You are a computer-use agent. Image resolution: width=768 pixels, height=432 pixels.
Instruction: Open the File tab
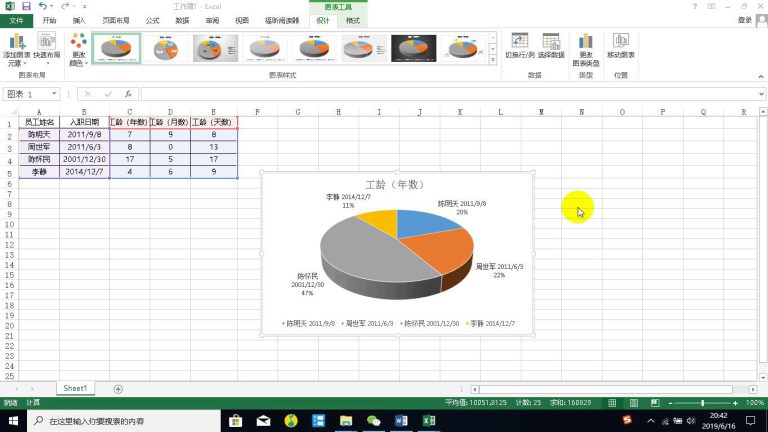16,21
